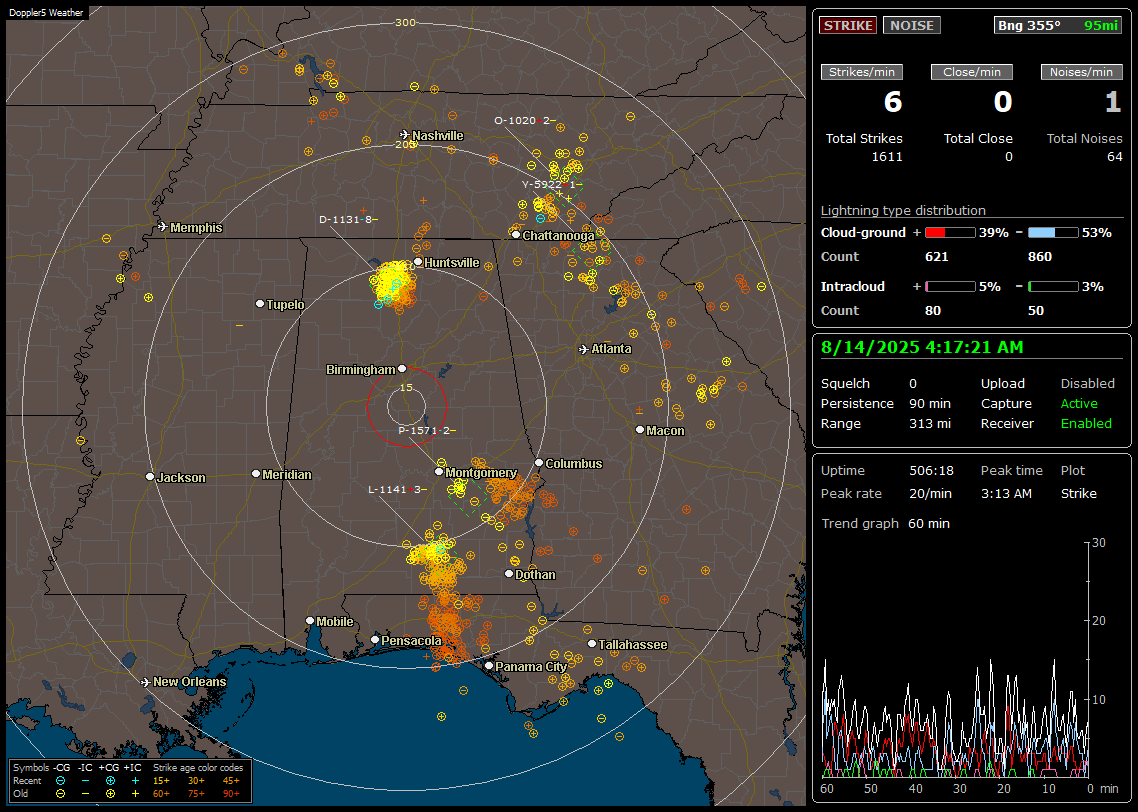Select the Mobile city marker dot
Image resolution: width=1138 pixels, height=812 pixels.
click(x=310, y=620)
